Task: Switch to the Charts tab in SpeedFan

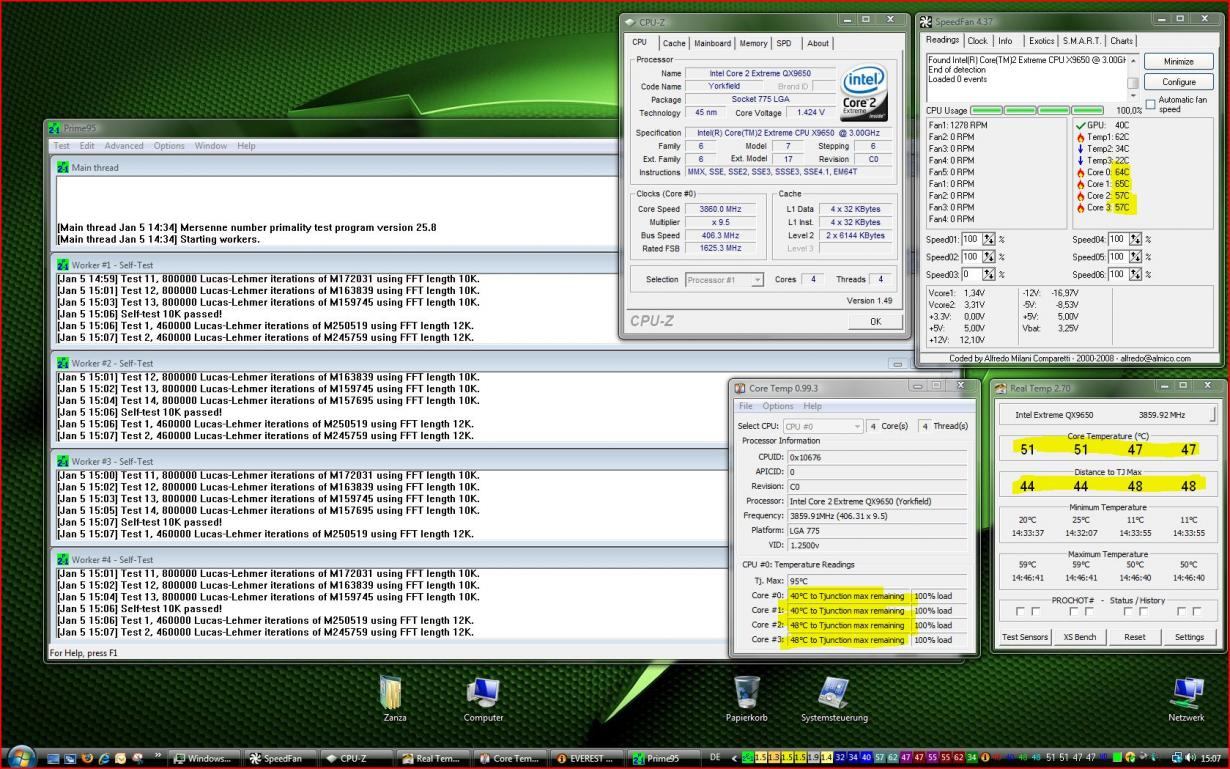Action: click(1122, 41)
